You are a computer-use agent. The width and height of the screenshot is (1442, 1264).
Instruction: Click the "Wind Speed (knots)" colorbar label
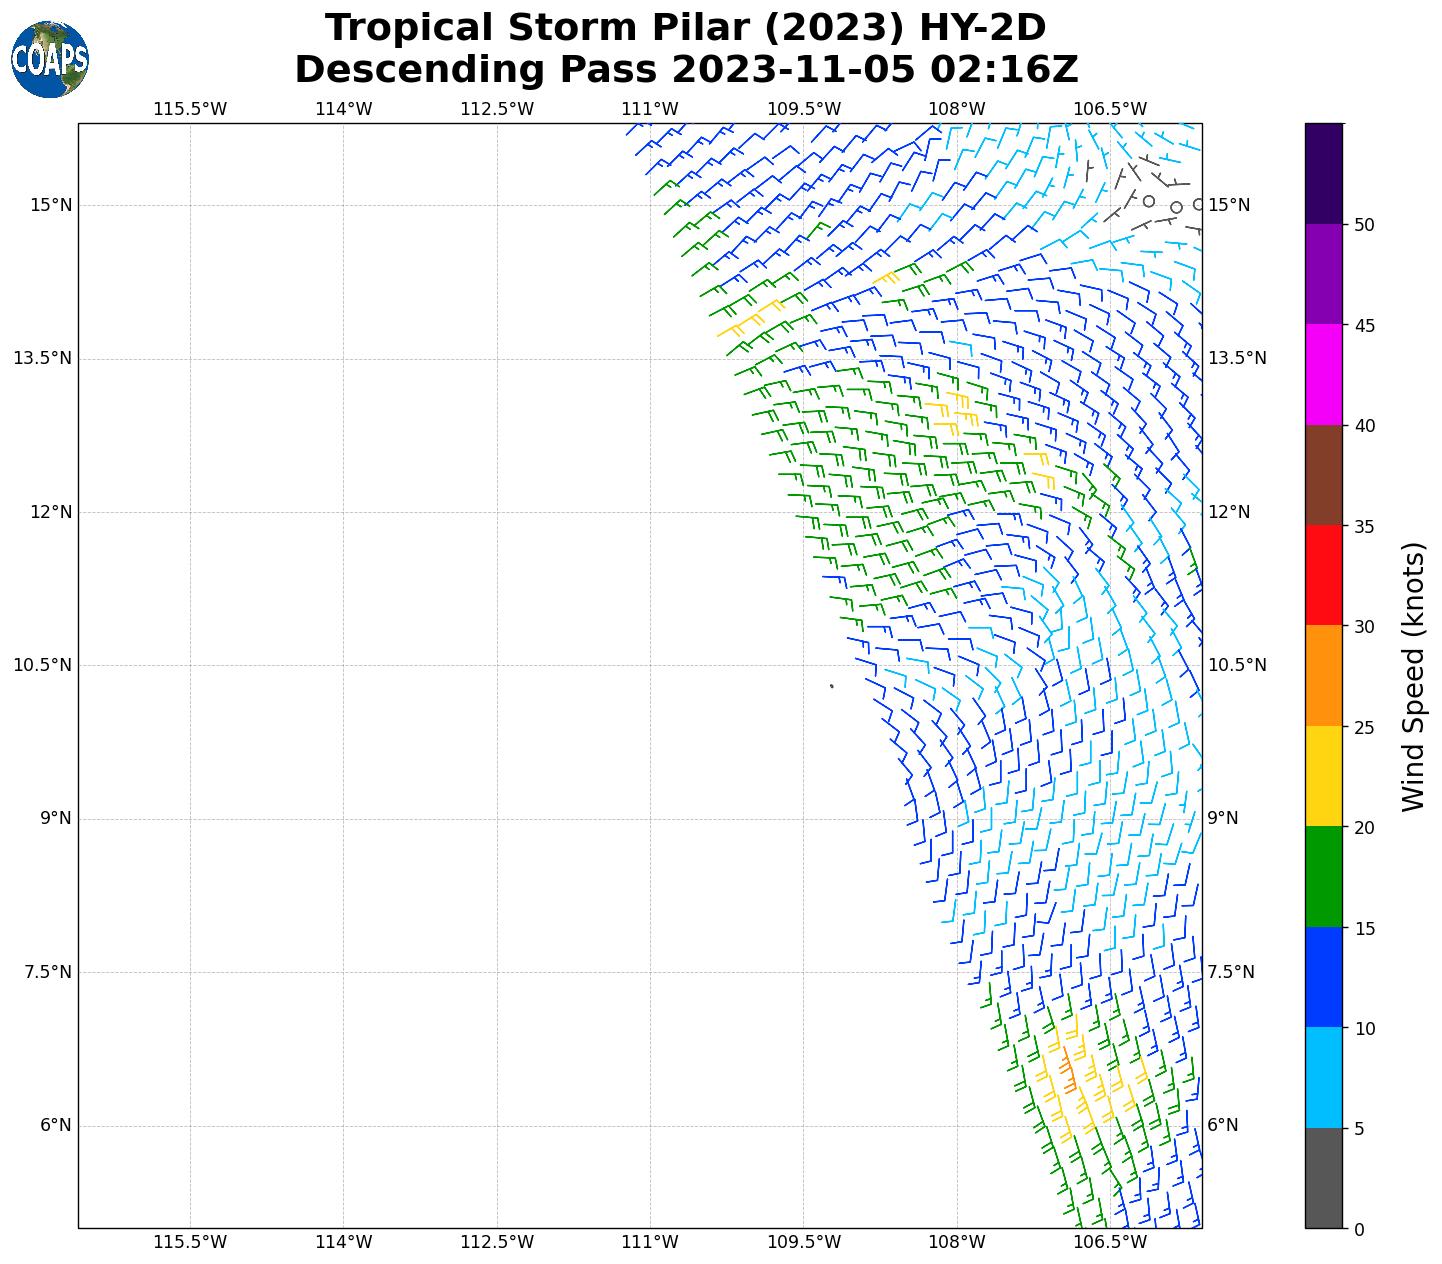[1413, 676]
